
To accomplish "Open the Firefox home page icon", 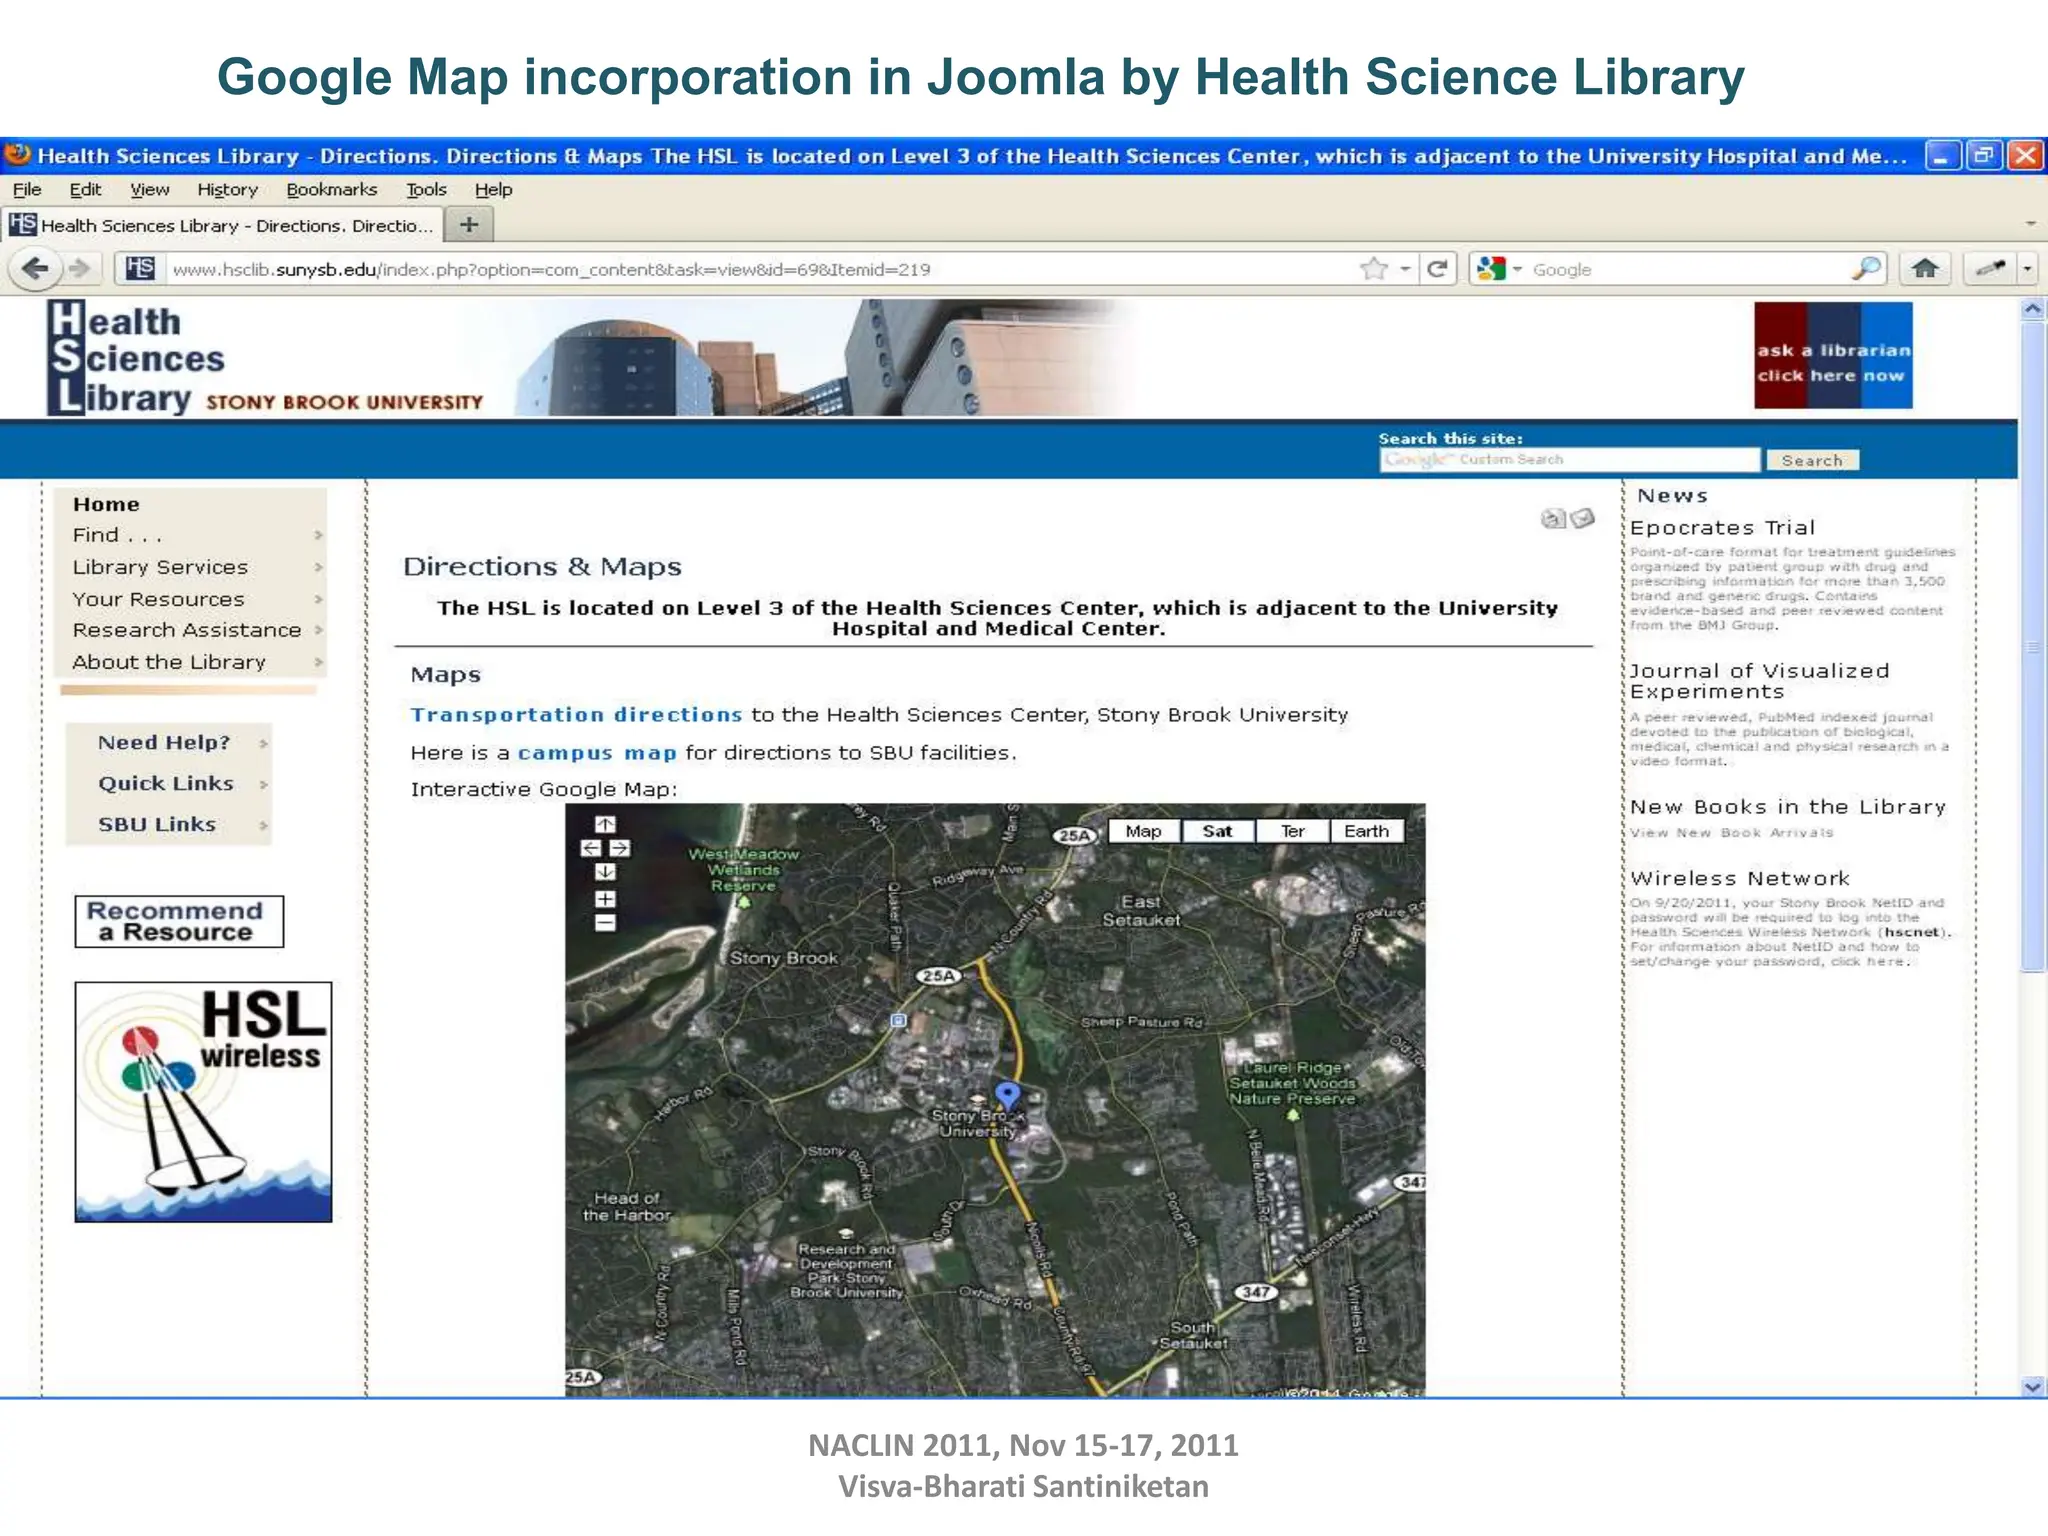I will tap(1924, 268).
